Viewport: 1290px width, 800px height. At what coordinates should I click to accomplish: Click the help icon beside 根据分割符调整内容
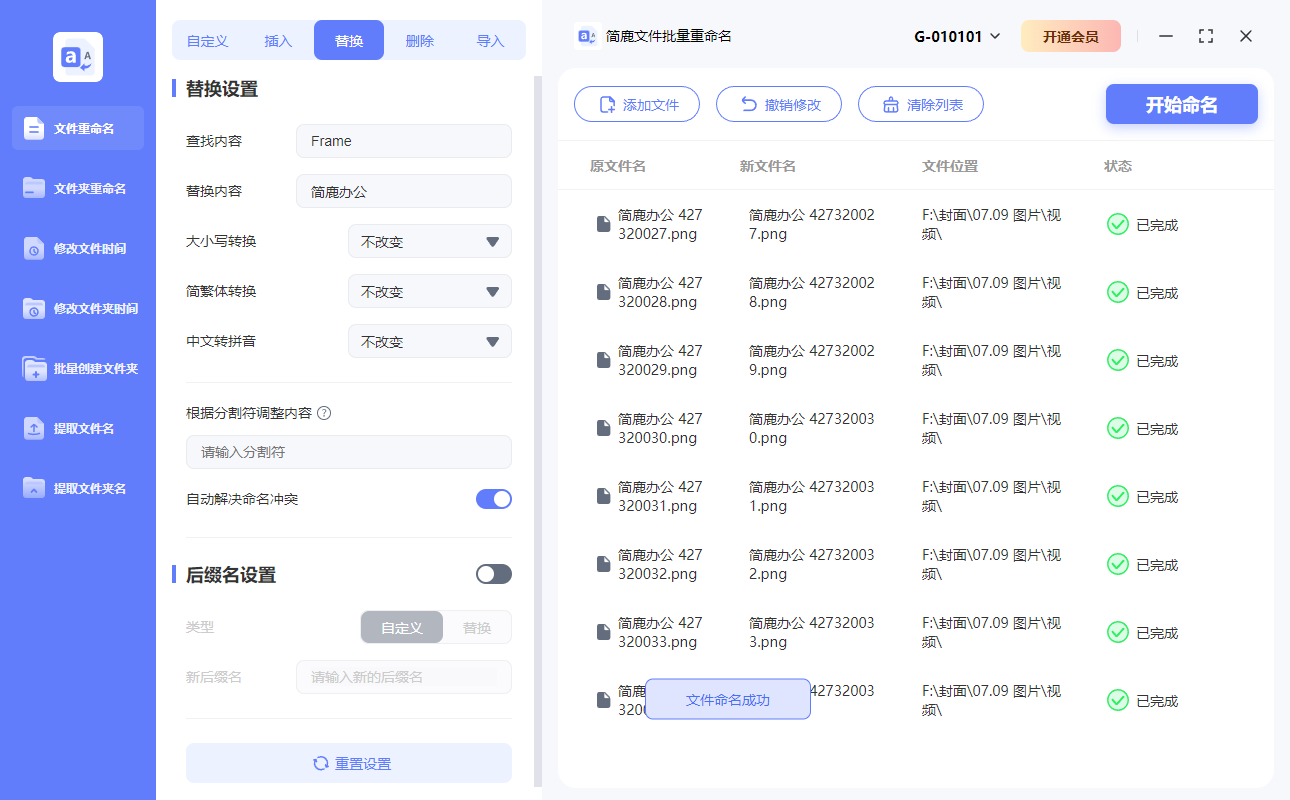pyautogui.click(x=324, y=413)
